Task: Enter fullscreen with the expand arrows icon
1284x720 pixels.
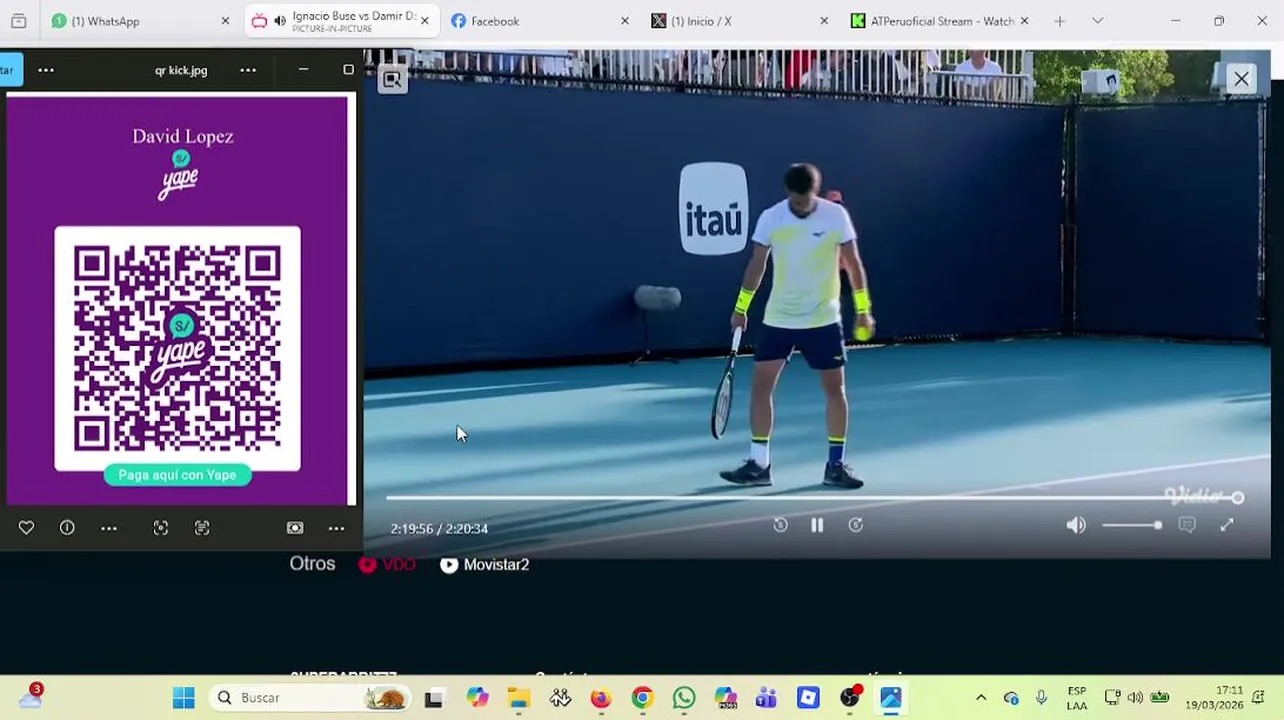Action: [x=1227, y=525]
